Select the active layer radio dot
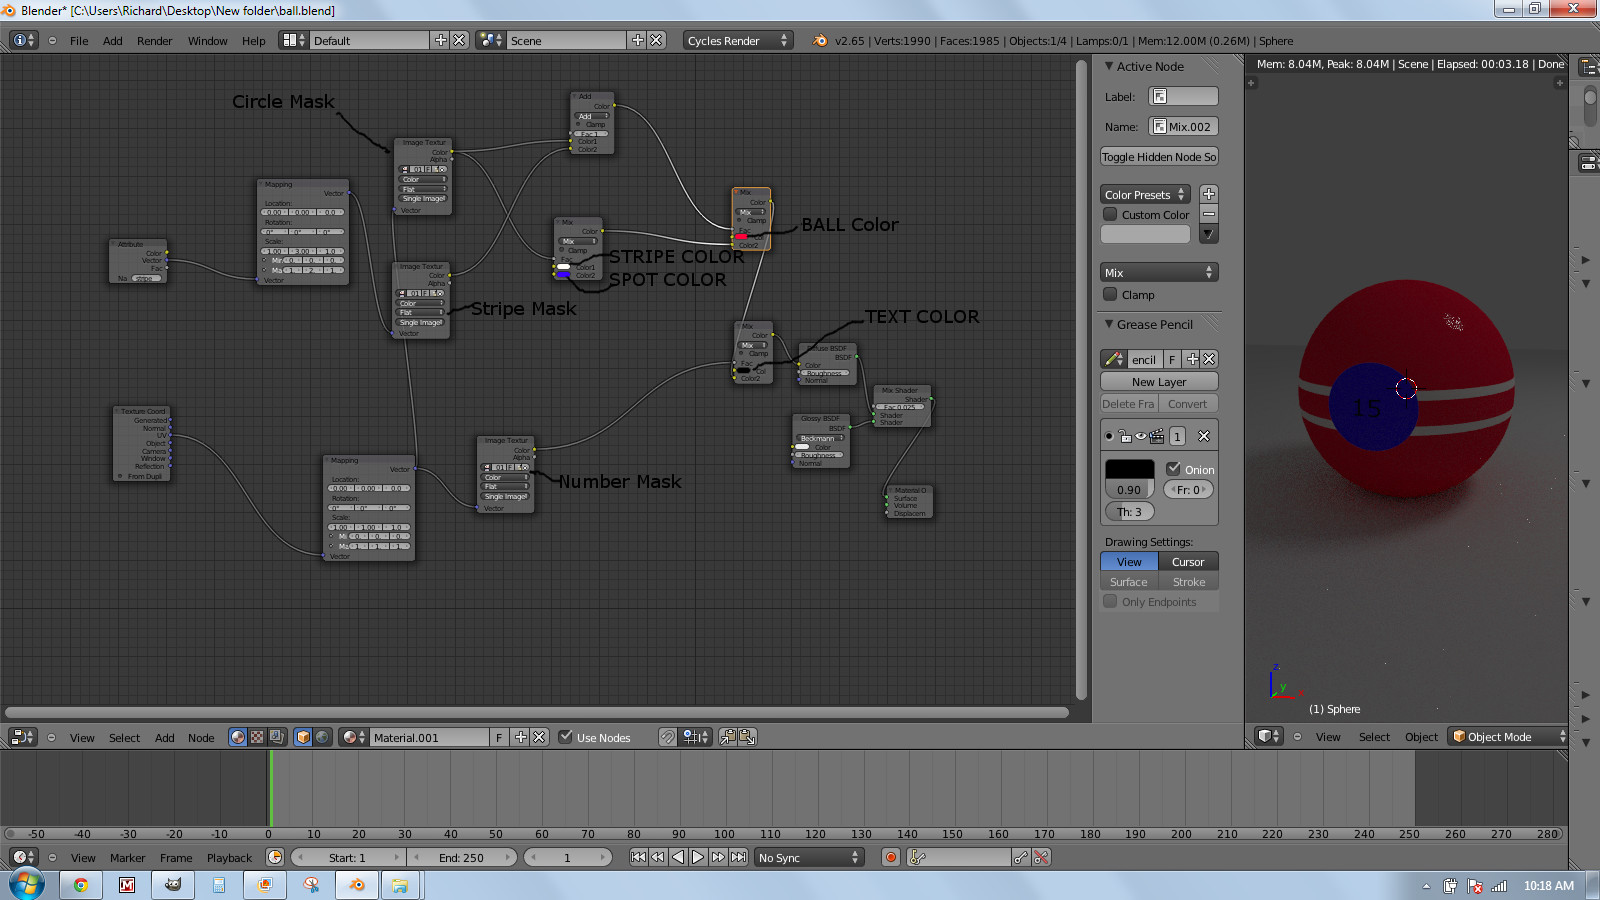The width and height of the screenshot is (1600, 900). 1109,436
